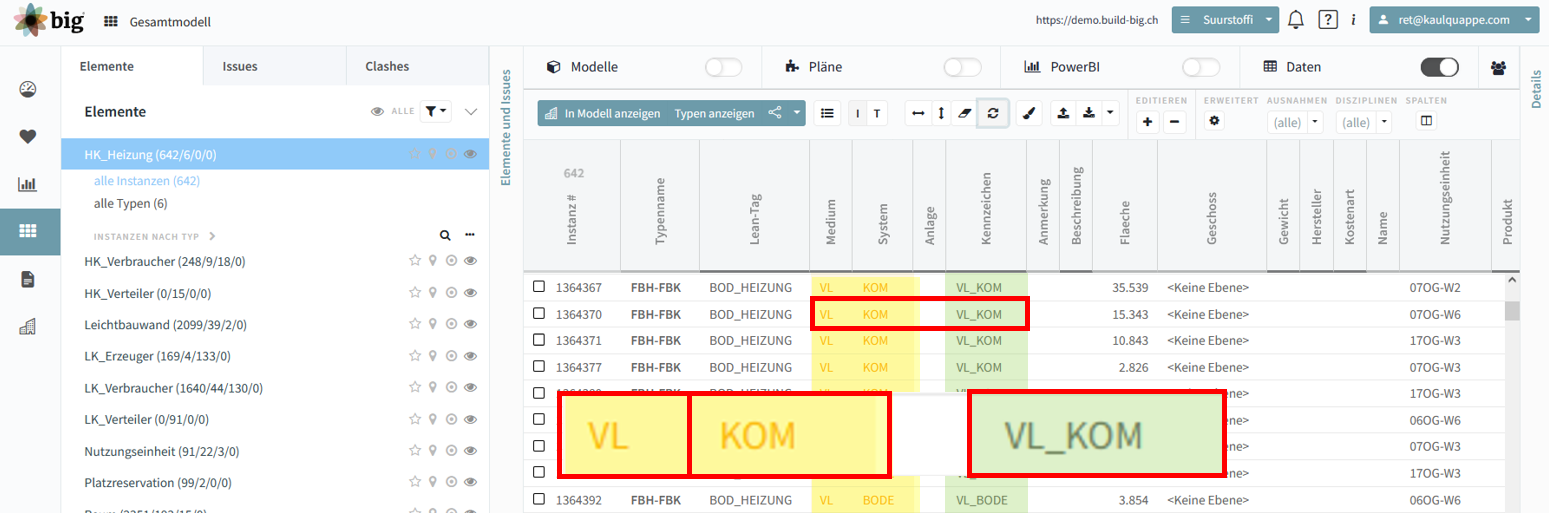Toggle the Pläne switch

(963, 67)
